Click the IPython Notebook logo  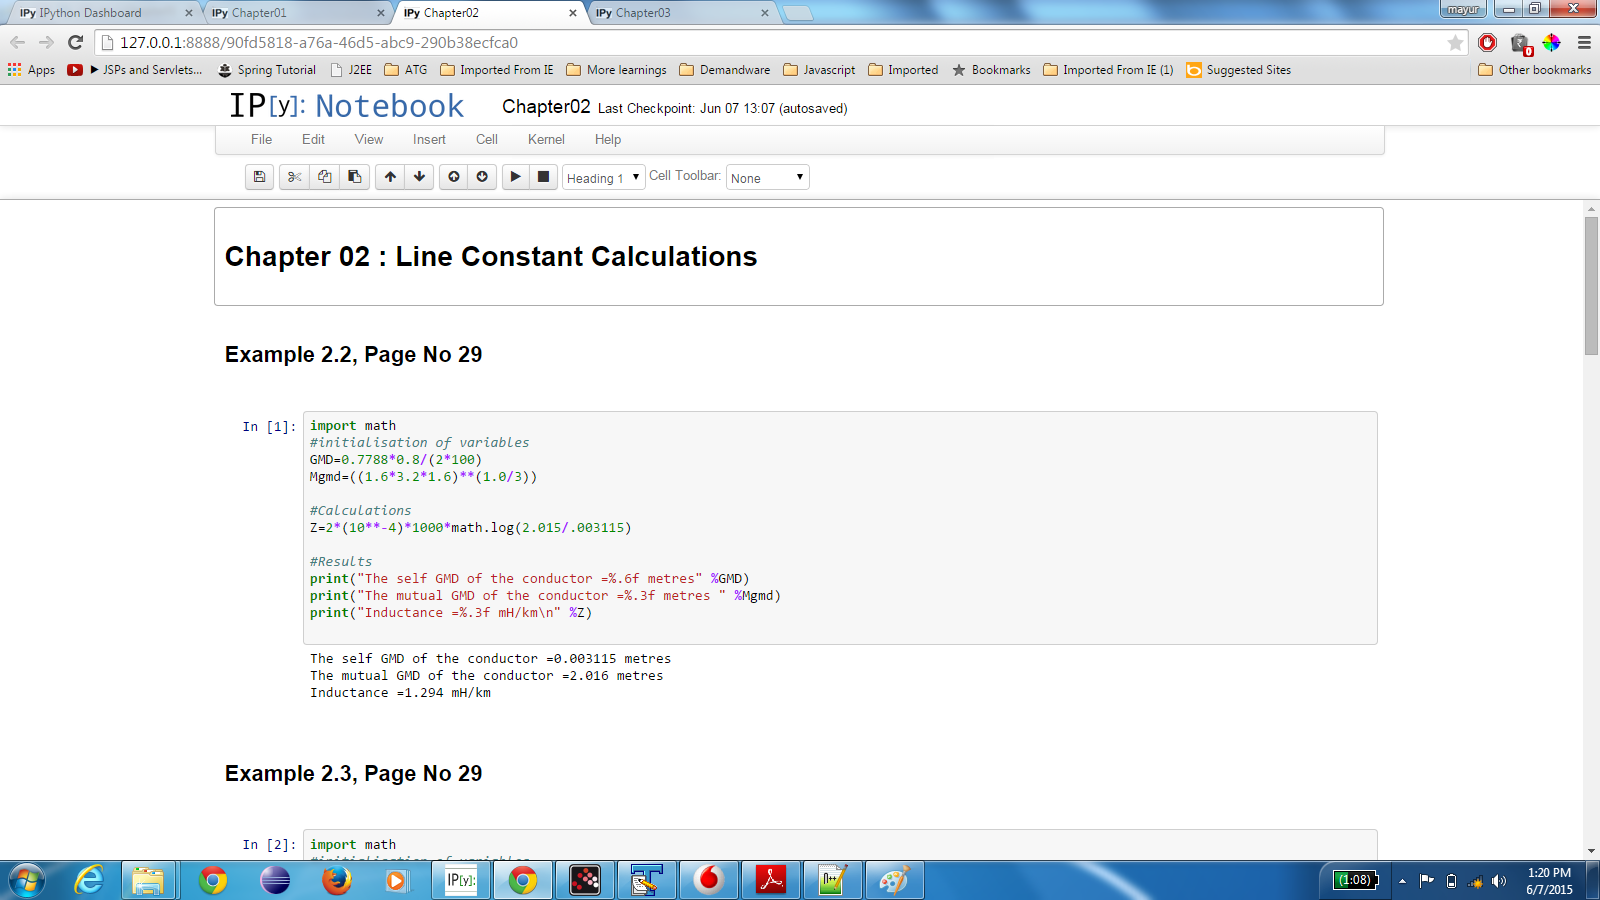[x=347, y=106]
